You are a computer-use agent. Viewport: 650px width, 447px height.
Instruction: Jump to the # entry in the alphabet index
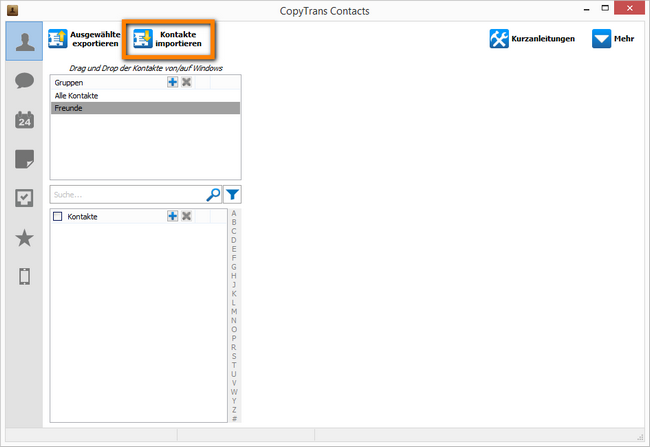point(234,419)
